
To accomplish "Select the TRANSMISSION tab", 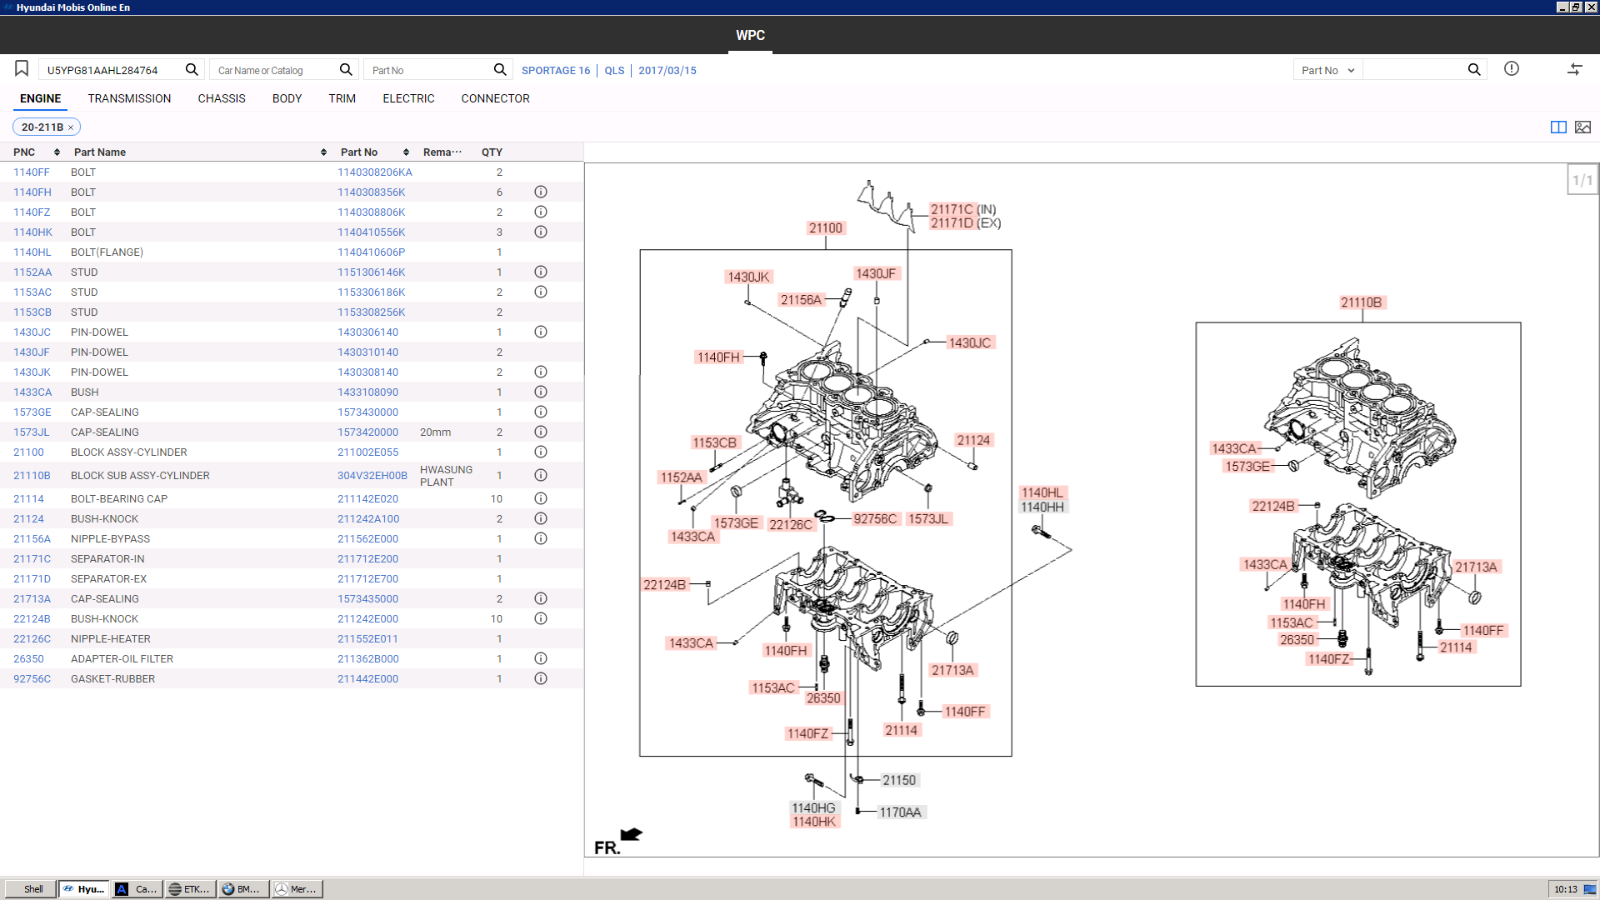I will pos(129,98).
